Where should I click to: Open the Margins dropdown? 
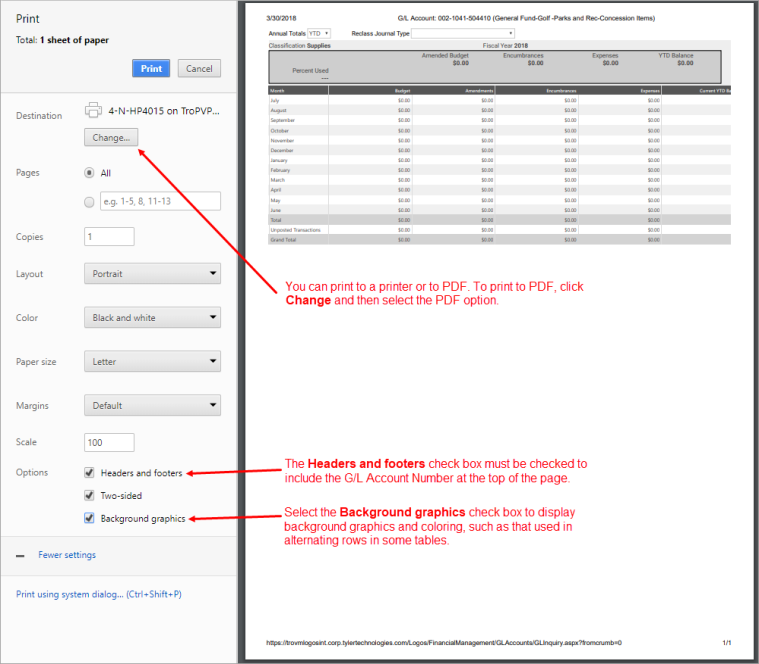point(152,406)
